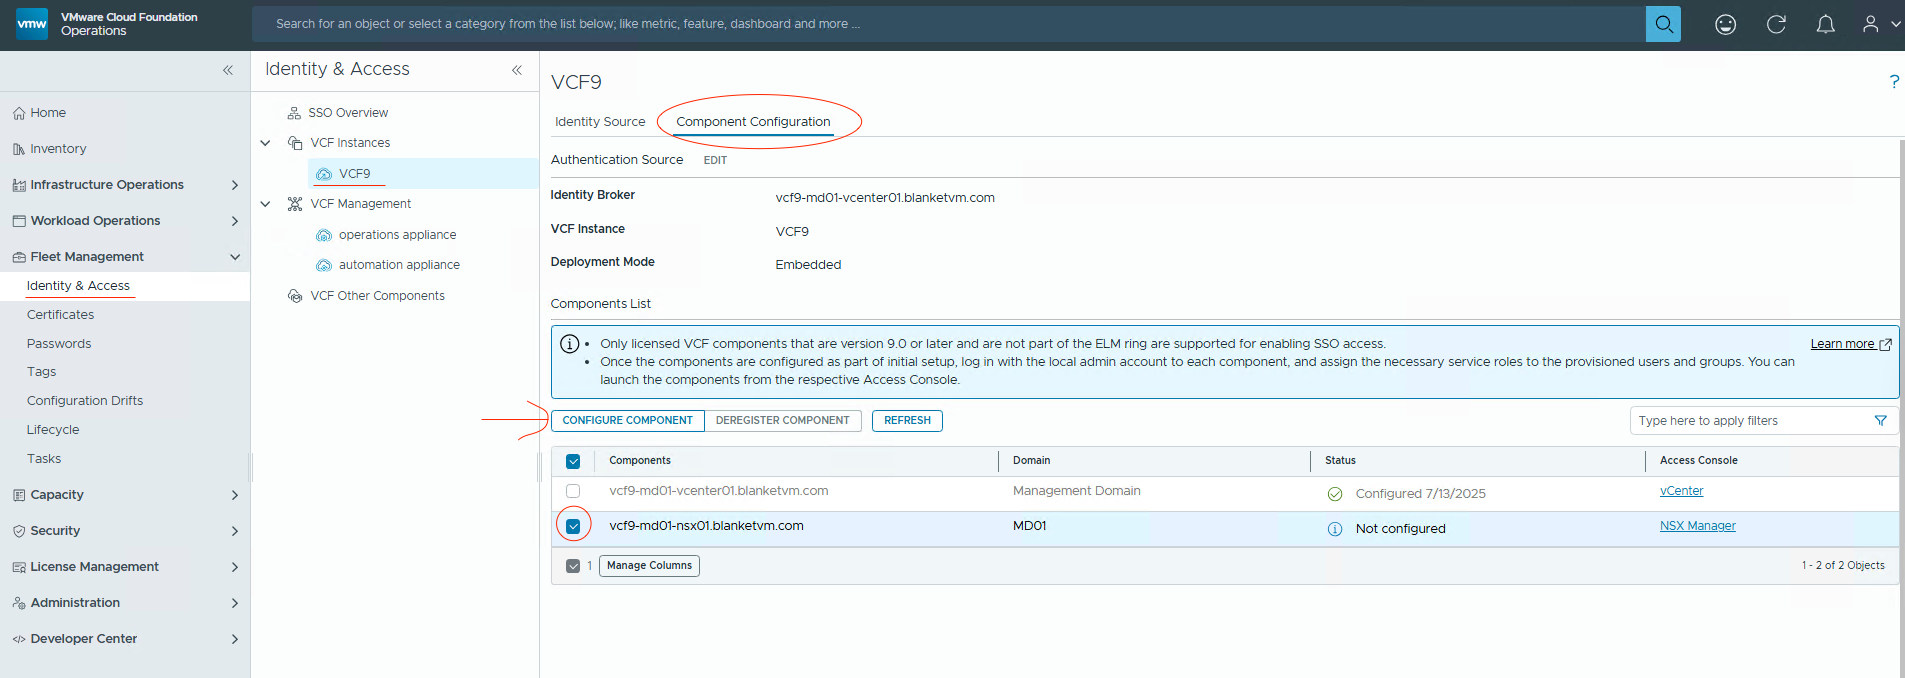Viewport: 1905px width, 678px height.
Task: Open the Learn more link
Action: (x=1850, y=344)
